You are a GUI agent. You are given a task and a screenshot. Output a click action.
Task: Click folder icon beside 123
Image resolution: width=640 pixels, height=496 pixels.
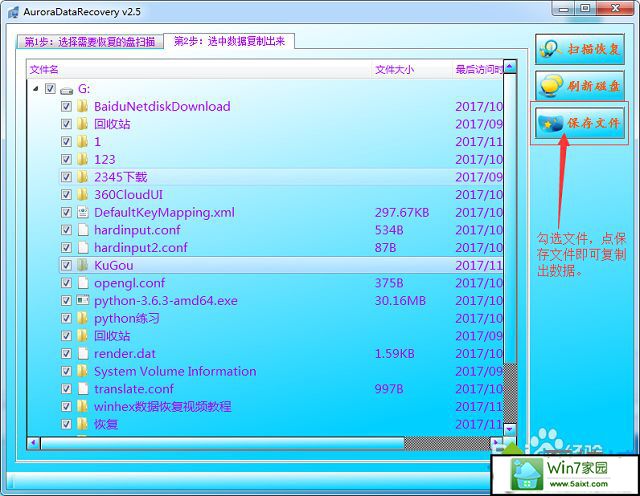click(x=82, y=159)
